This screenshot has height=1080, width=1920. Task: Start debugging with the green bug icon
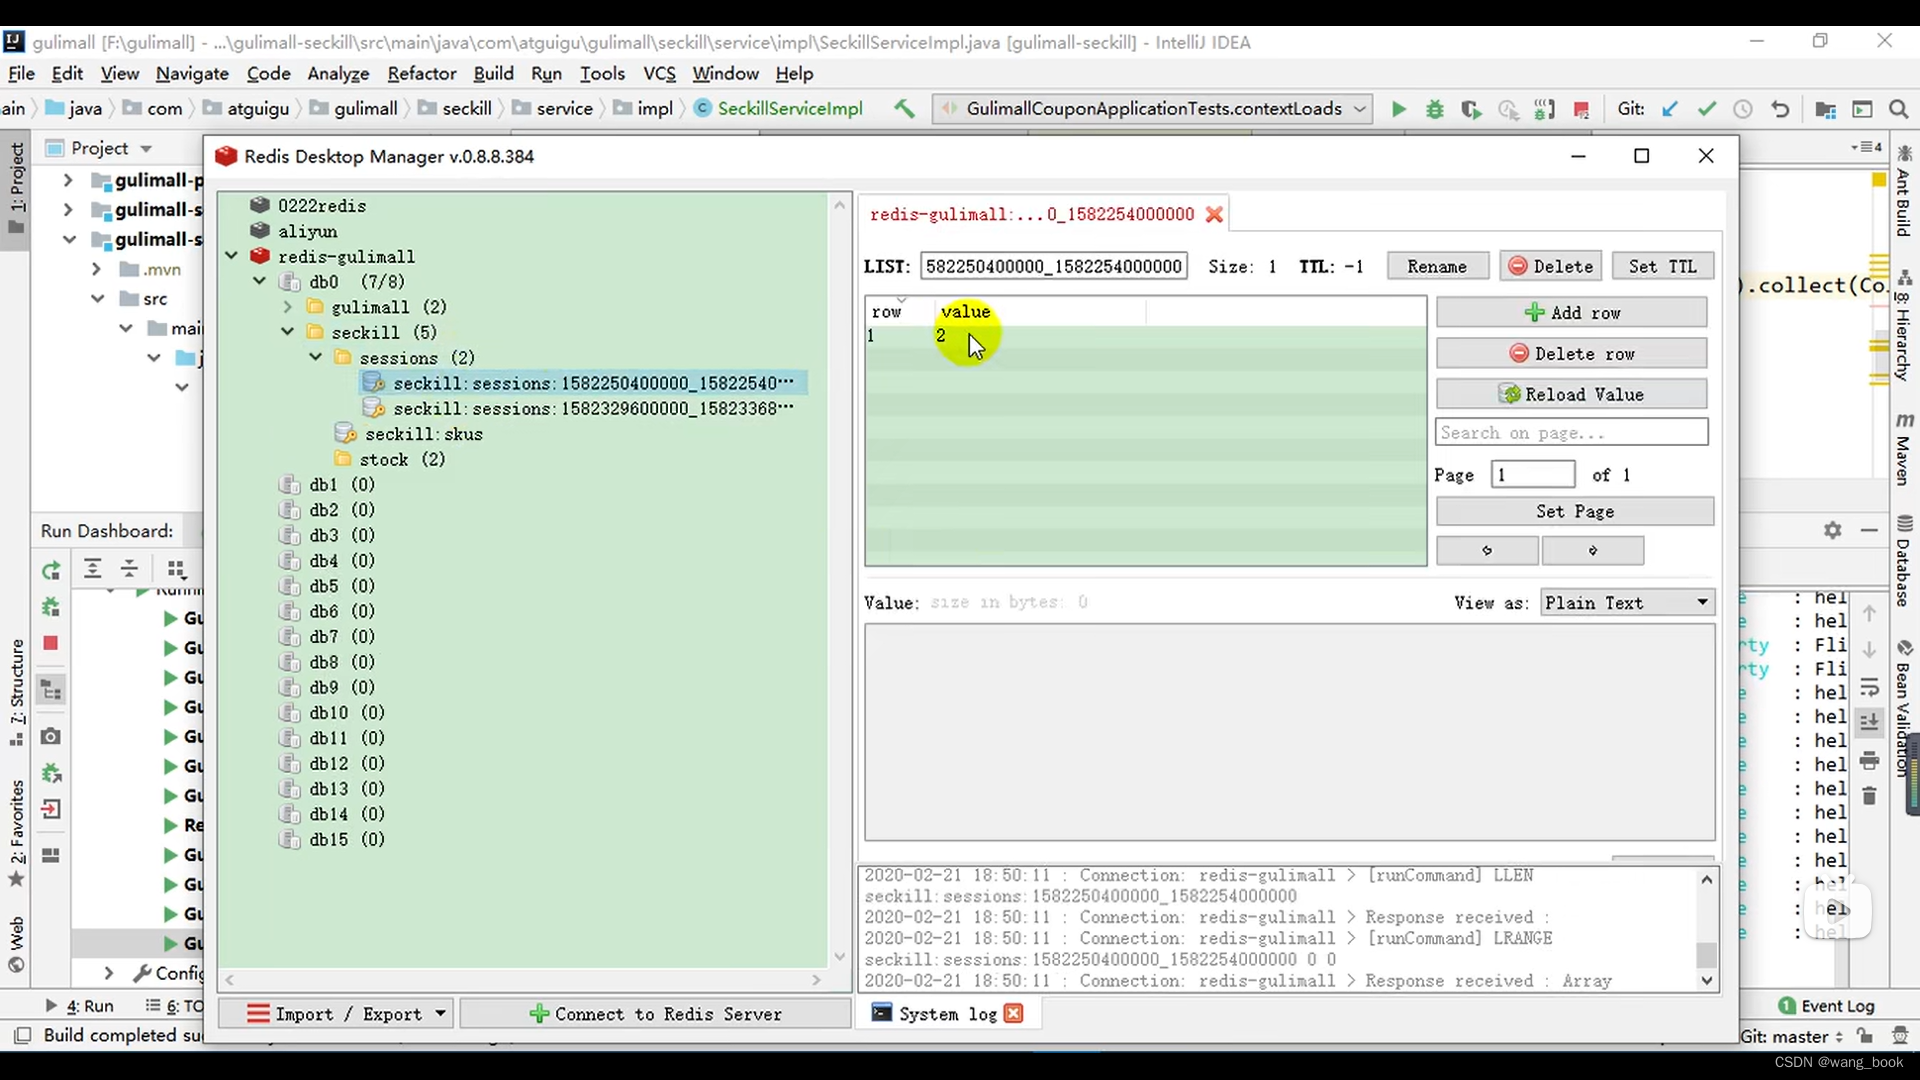pos(1435,109)
